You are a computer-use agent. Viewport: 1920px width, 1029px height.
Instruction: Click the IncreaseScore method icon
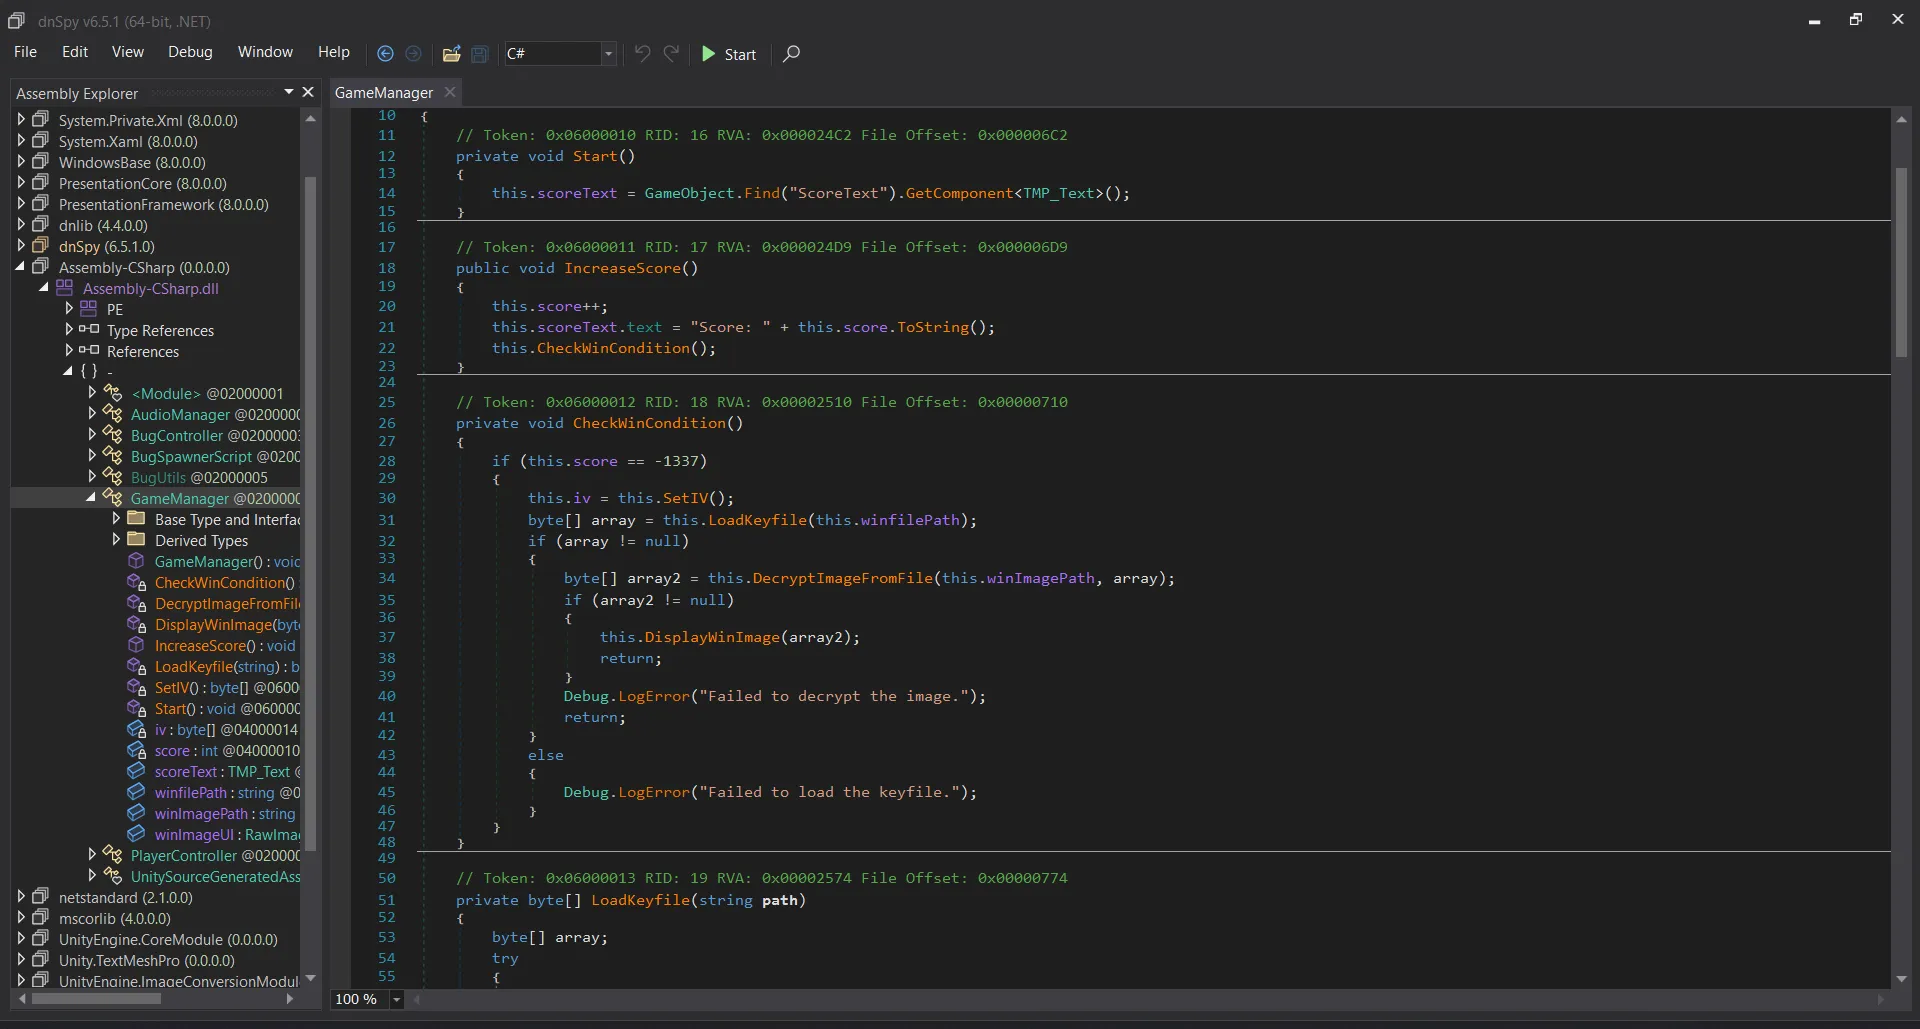(x=137, y=645)
